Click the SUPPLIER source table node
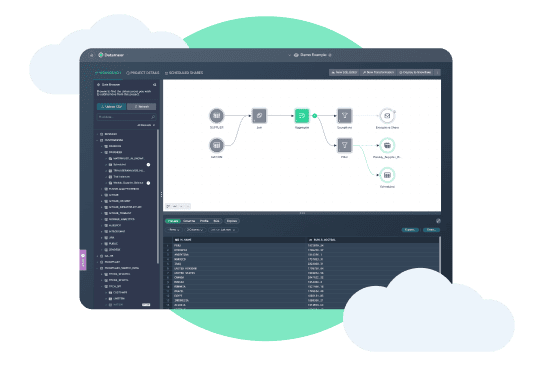 (x=216, y=116)
